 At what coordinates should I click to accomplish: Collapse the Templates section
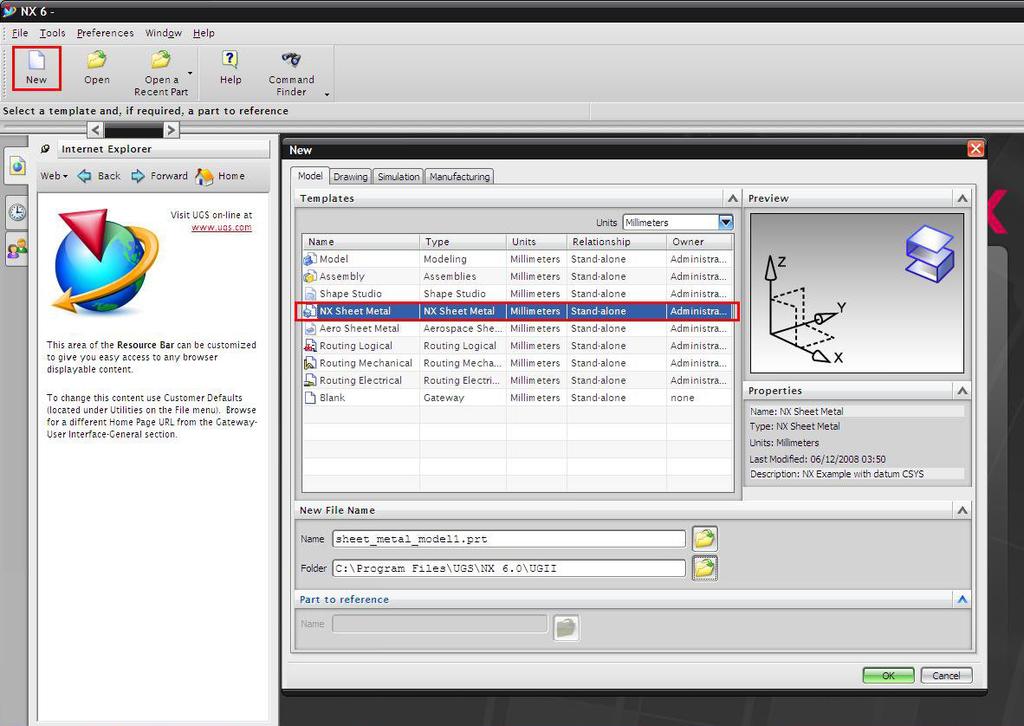tap(732, 198)
